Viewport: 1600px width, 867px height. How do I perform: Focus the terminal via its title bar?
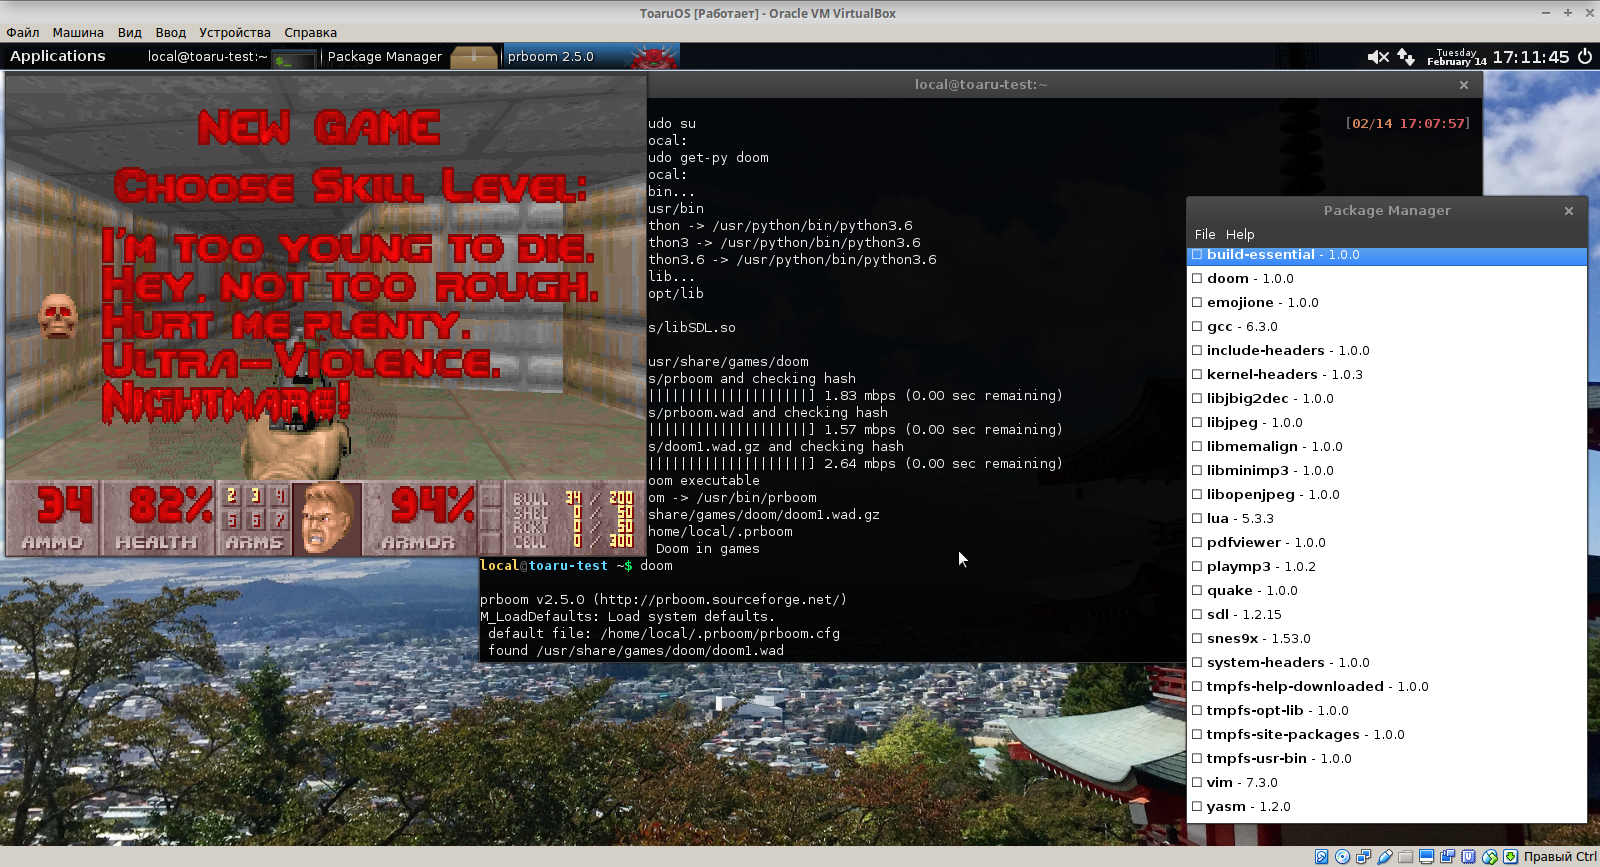point(980,85)
